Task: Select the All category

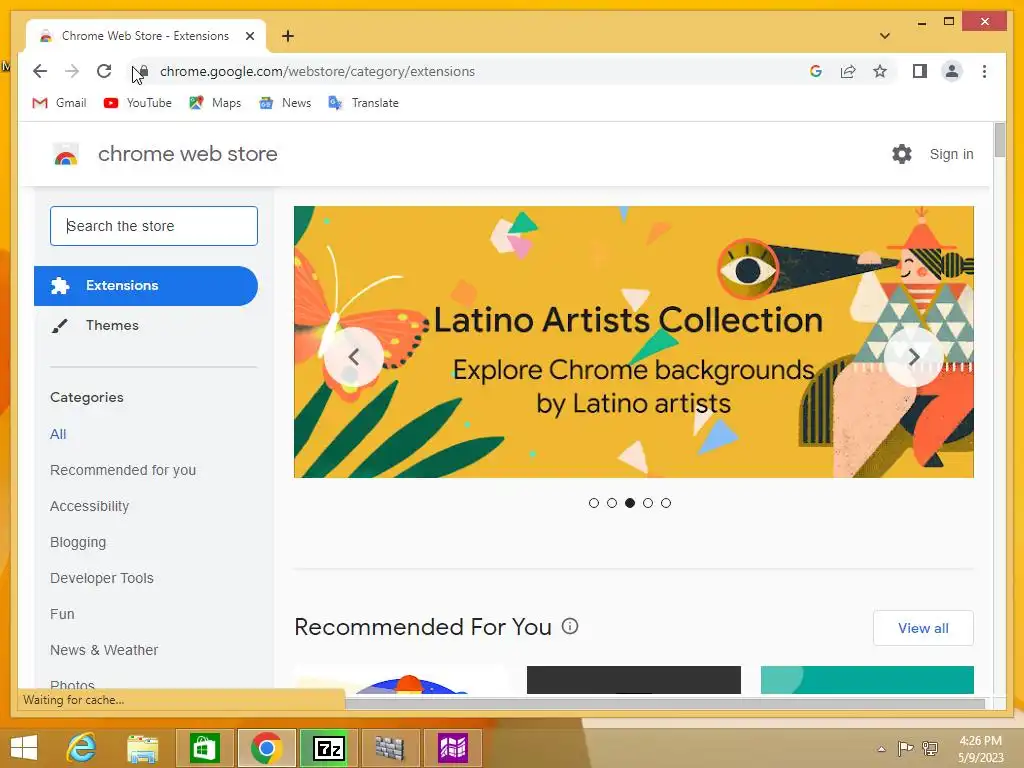Action: point(58,434)
